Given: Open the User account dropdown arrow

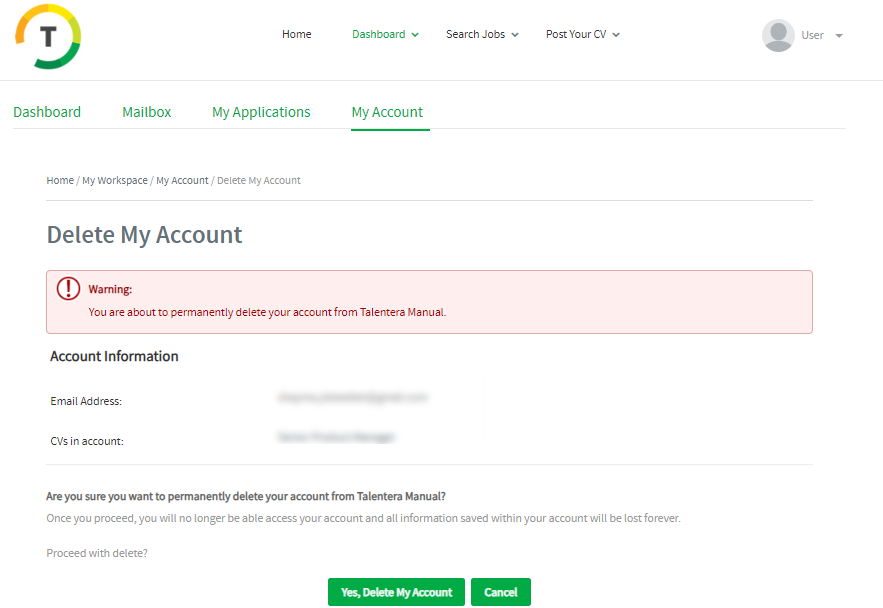Looking at the screenshot, I should [x=839, y=36].
